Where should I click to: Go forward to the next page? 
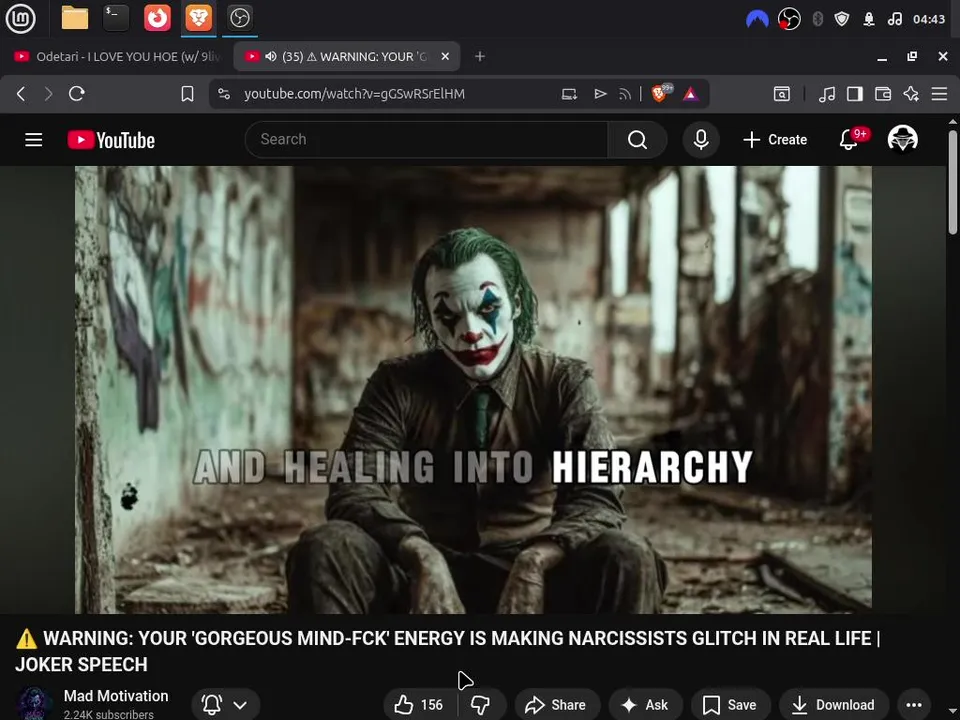[48, 94]
